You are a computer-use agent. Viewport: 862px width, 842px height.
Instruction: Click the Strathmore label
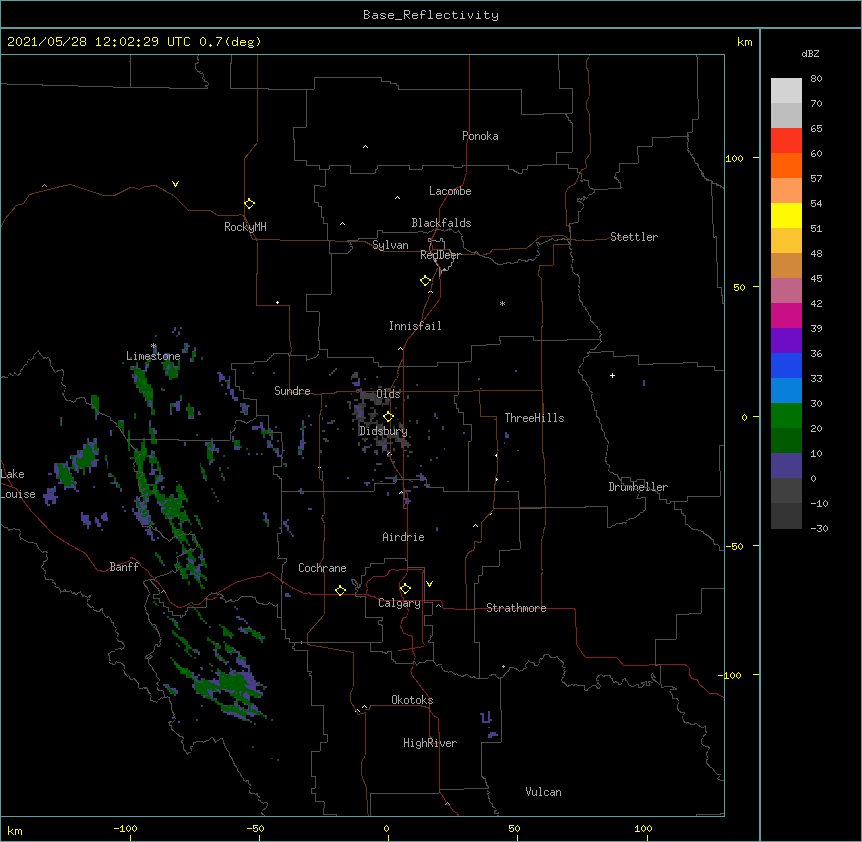coord(516,608)
